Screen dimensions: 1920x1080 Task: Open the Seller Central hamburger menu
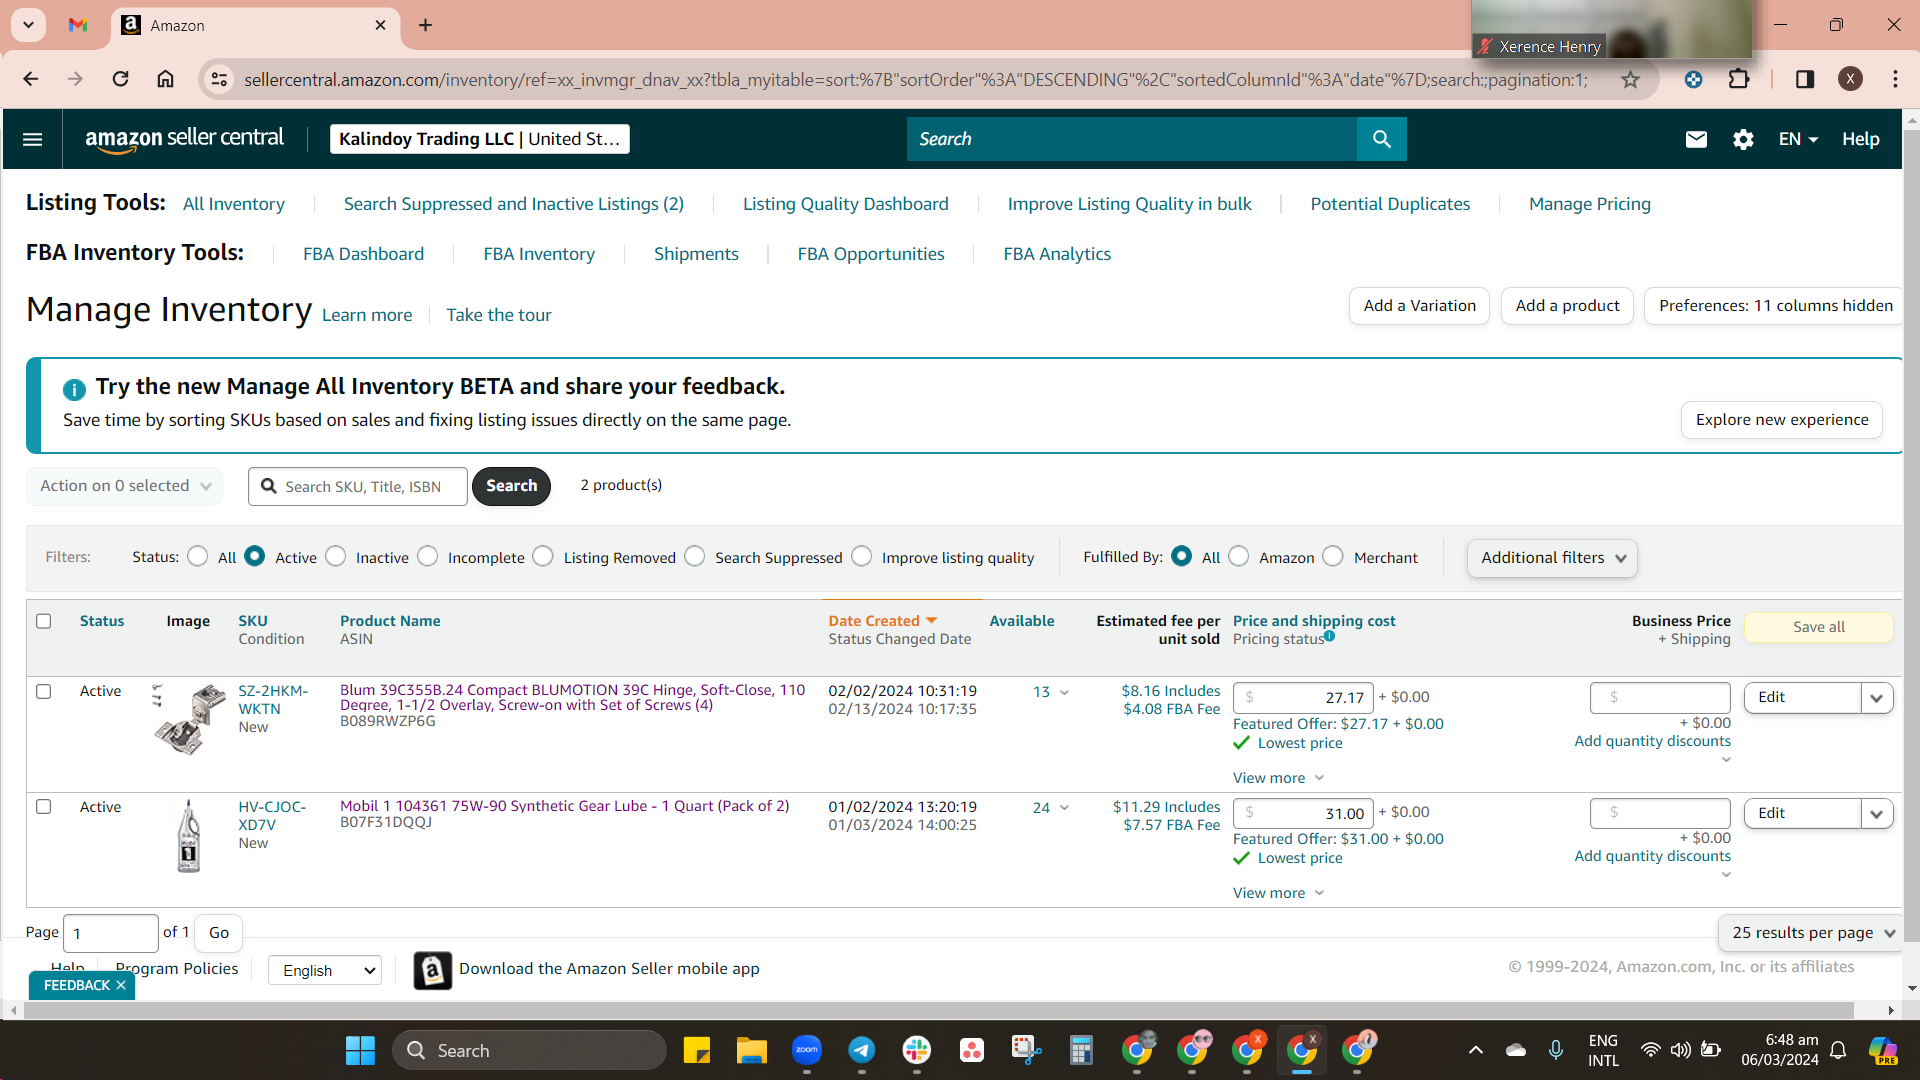click(x=32, y=139)
